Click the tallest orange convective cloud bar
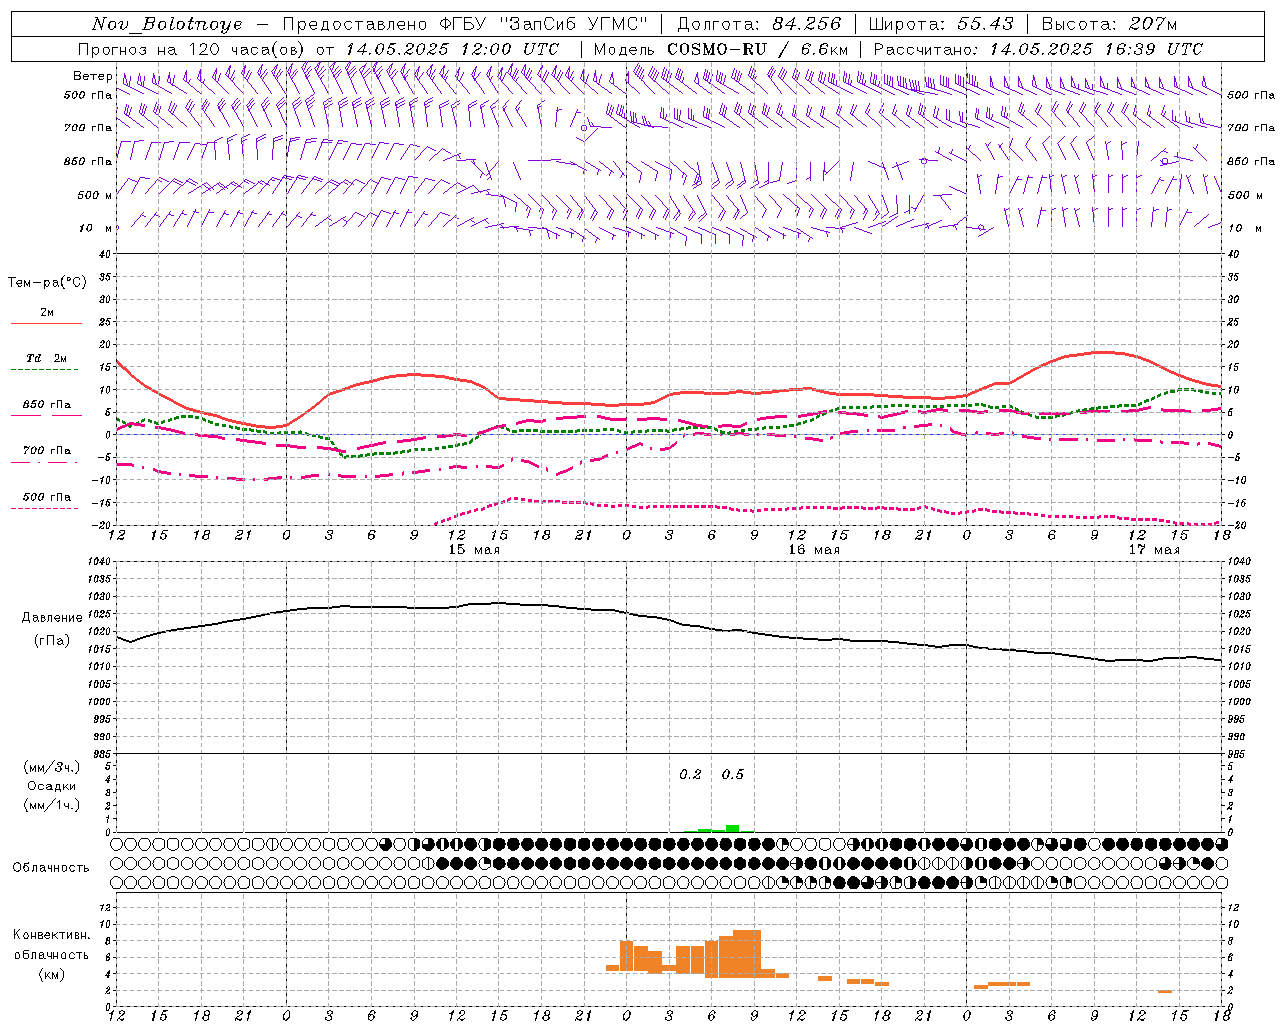The width and height of the screenshot is (1280, 1024). [x=747, y=954]
